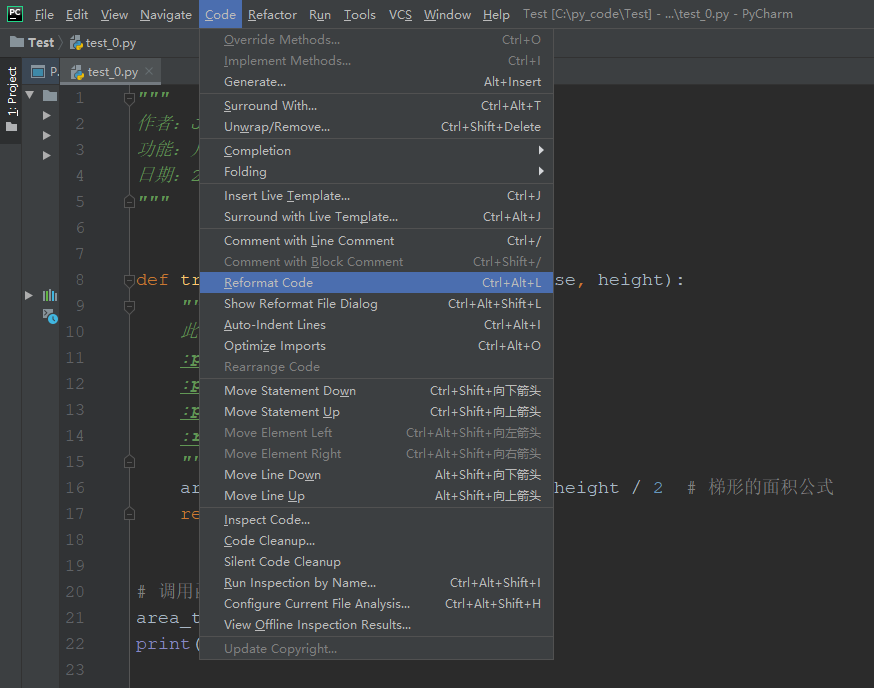Screen dimensions: 874x688
Task: Open the Window menu
Action: pyautogui.click(x=447, y=14)
